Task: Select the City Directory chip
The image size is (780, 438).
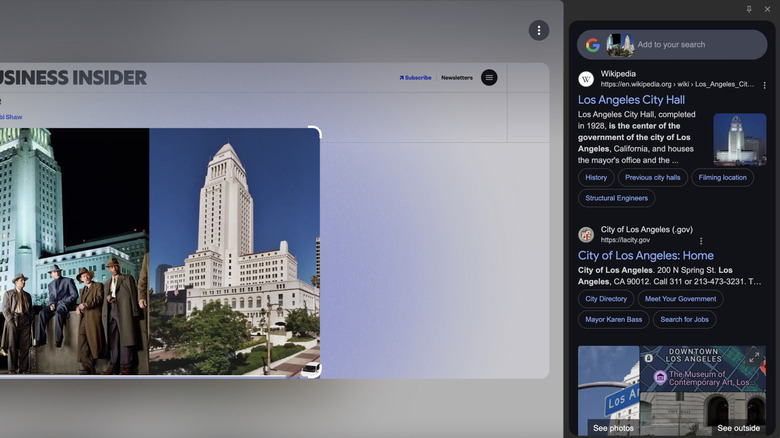Action: (x=606, y=299)
